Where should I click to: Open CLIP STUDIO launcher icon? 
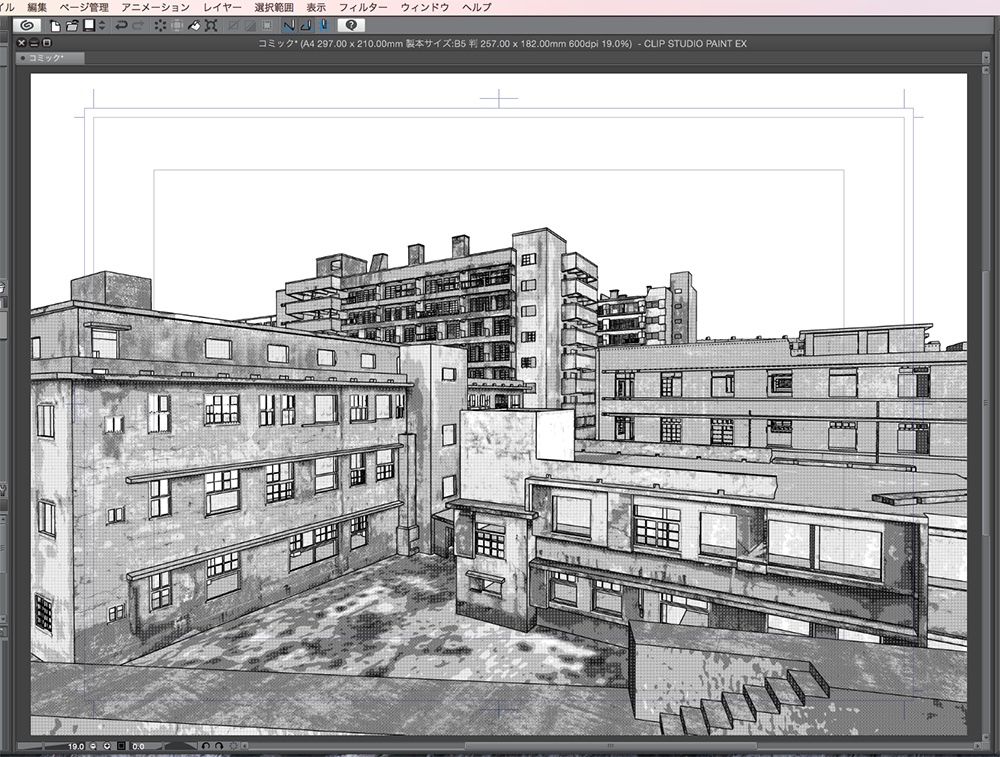click(x=27, y=26)
